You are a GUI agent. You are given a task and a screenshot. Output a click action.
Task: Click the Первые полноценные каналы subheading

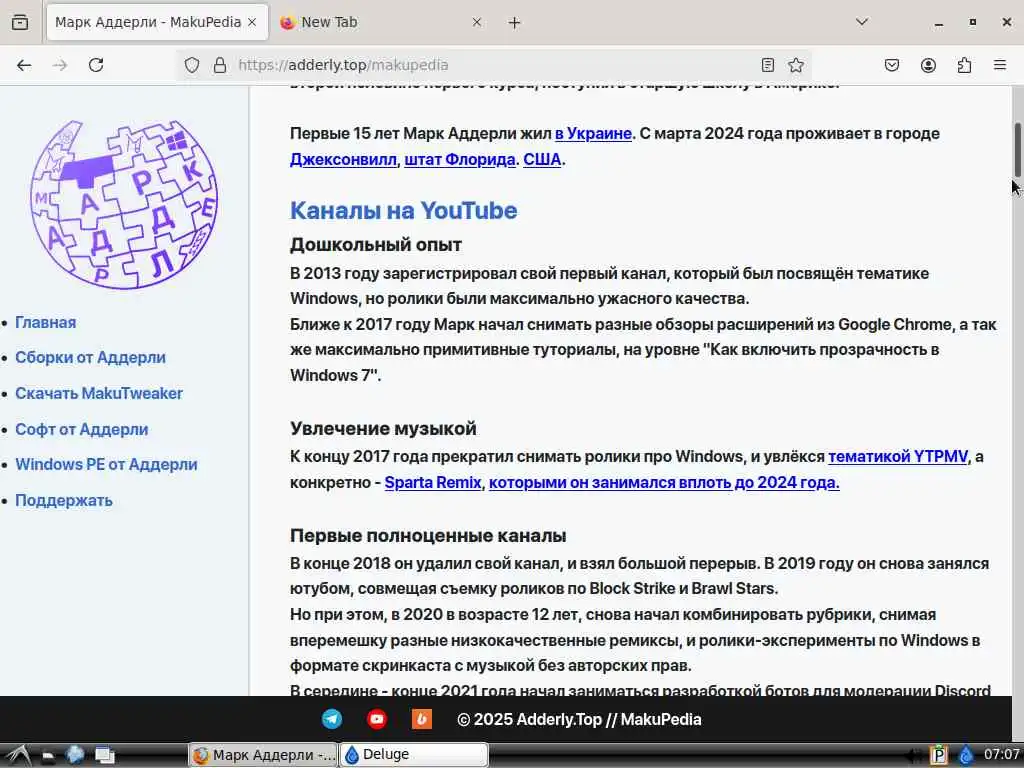click(428, 536)
